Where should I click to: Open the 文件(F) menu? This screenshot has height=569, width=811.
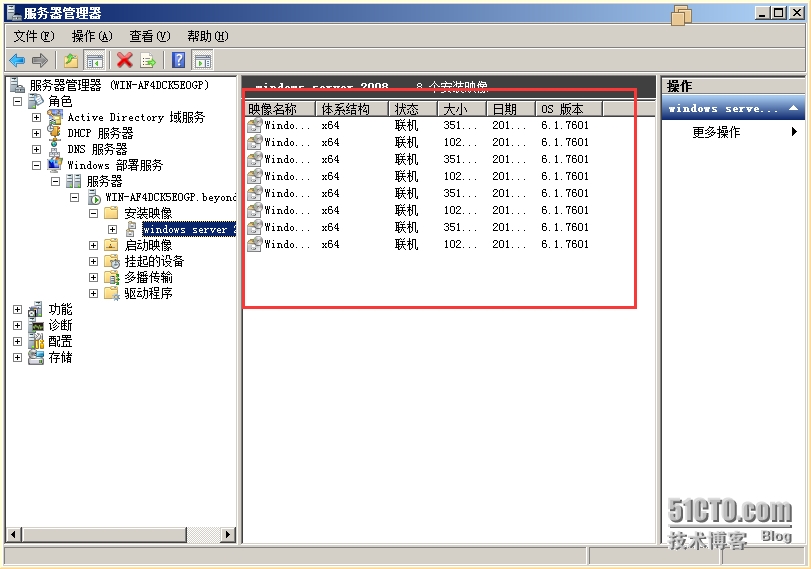point(34,36)
